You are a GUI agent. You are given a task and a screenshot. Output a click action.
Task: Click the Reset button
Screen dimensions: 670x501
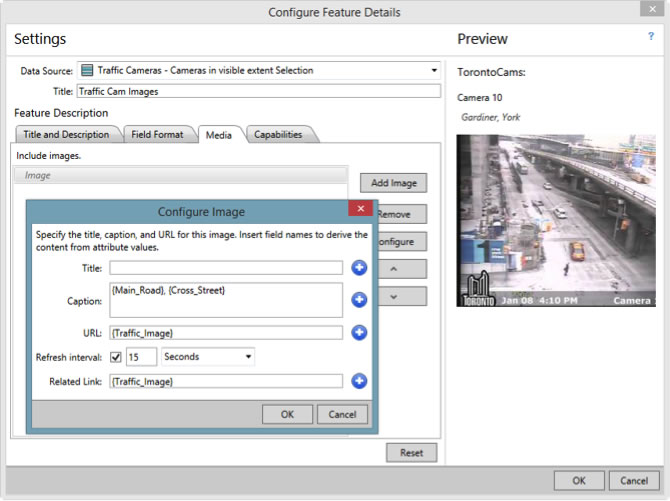pos(411,453)
